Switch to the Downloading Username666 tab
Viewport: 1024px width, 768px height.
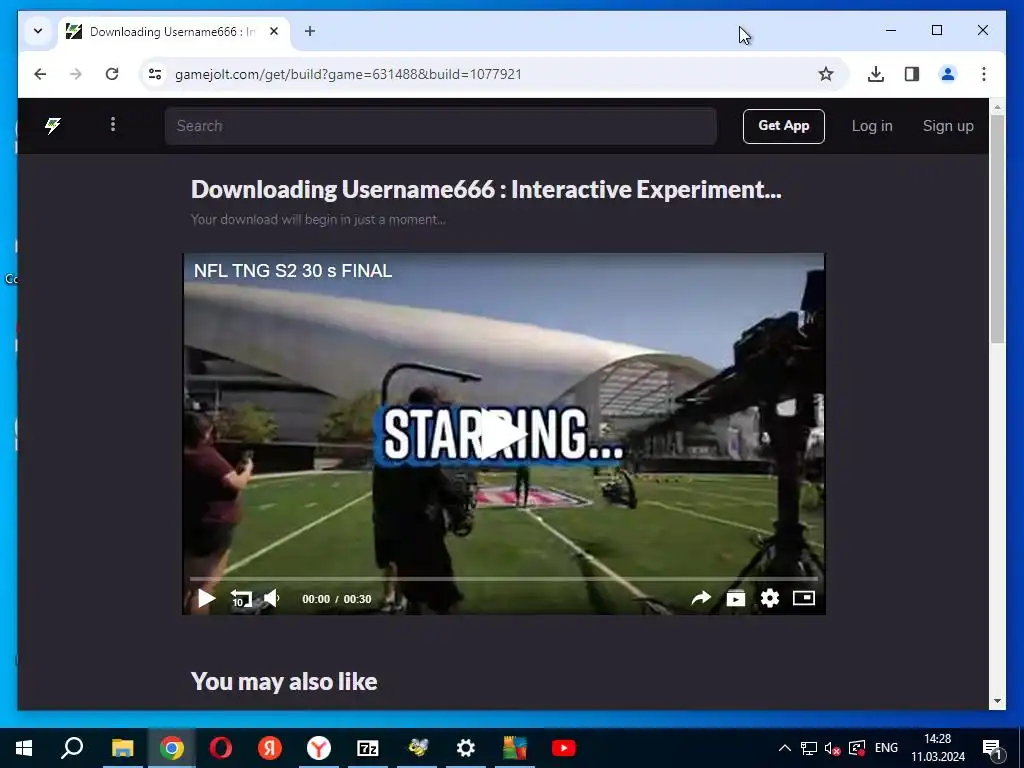[173, 31]
